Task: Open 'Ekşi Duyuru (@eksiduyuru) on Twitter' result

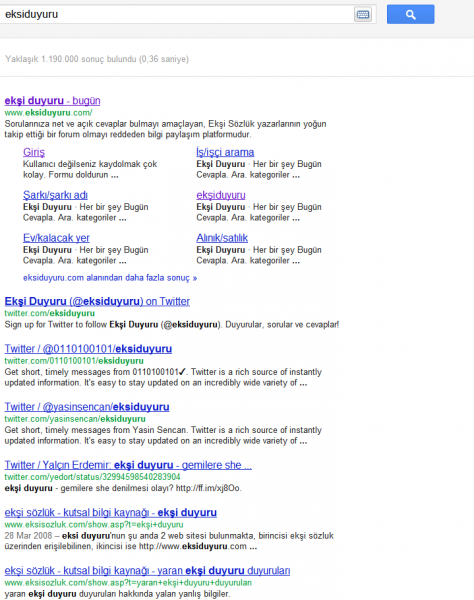Action: click(x=97, y=302)
